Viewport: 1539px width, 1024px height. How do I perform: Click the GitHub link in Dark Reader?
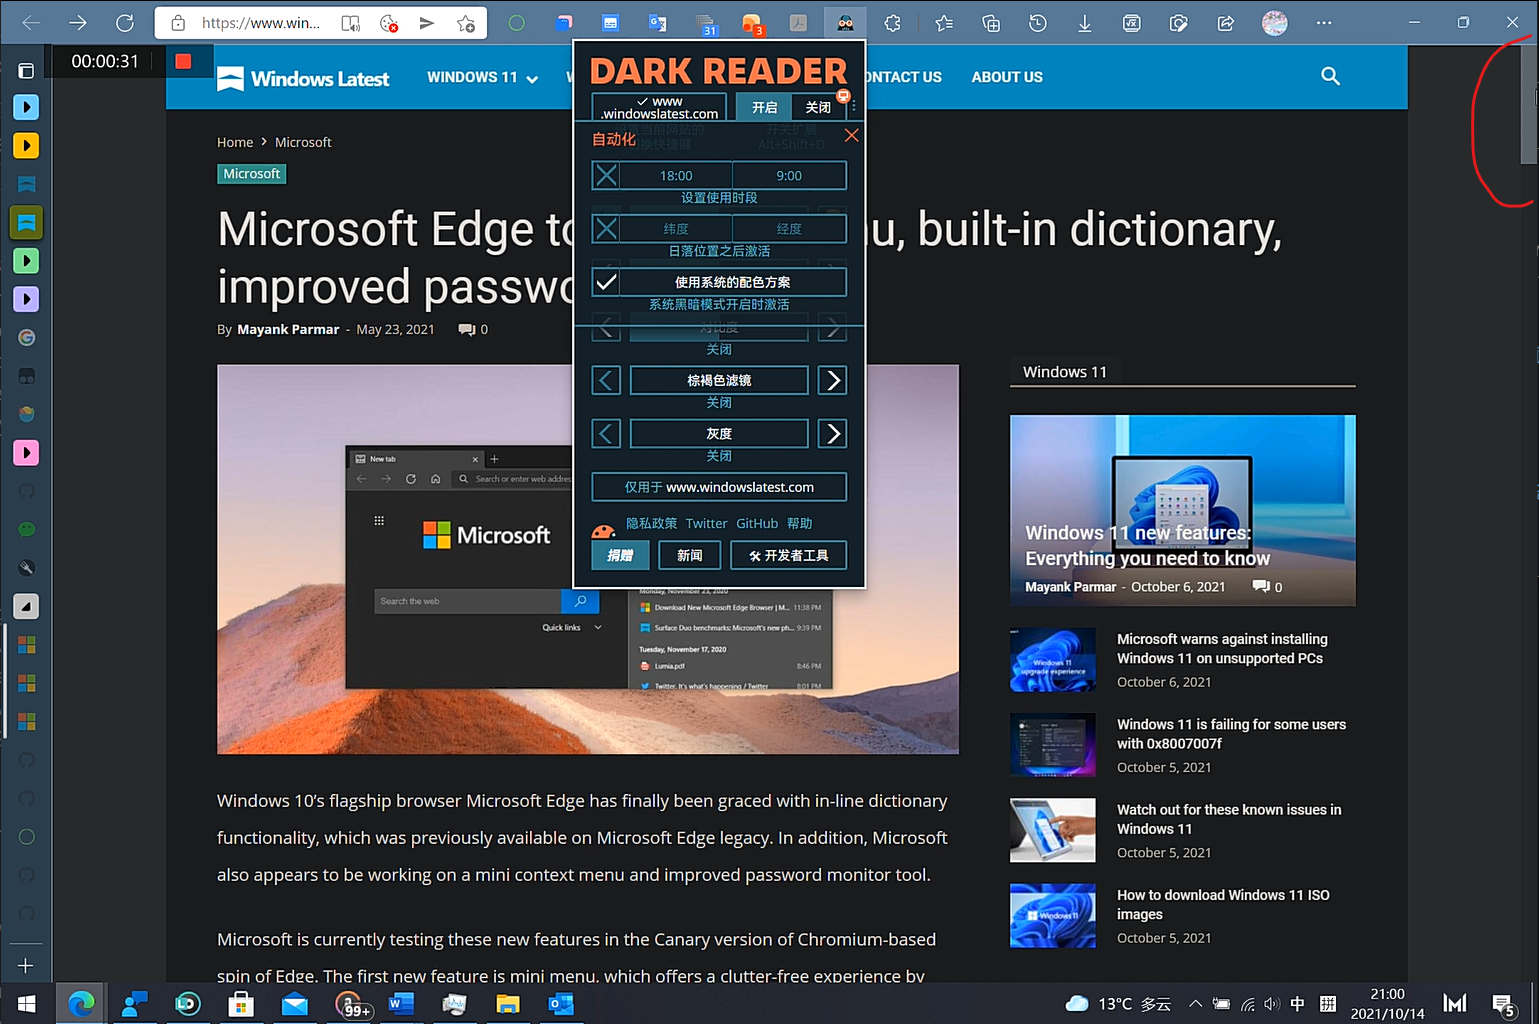pos(757,523)
